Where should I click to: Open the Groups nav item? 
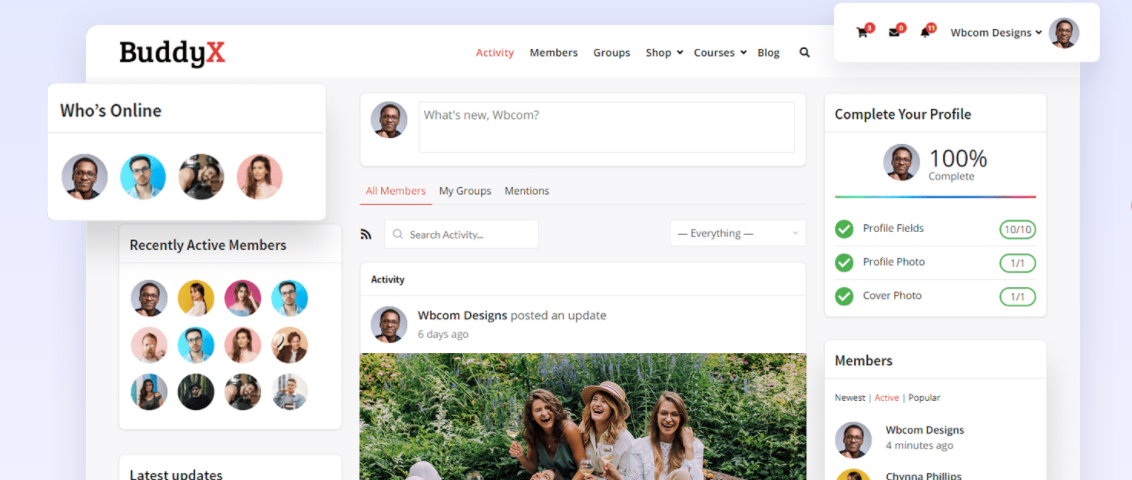point(611,53)
